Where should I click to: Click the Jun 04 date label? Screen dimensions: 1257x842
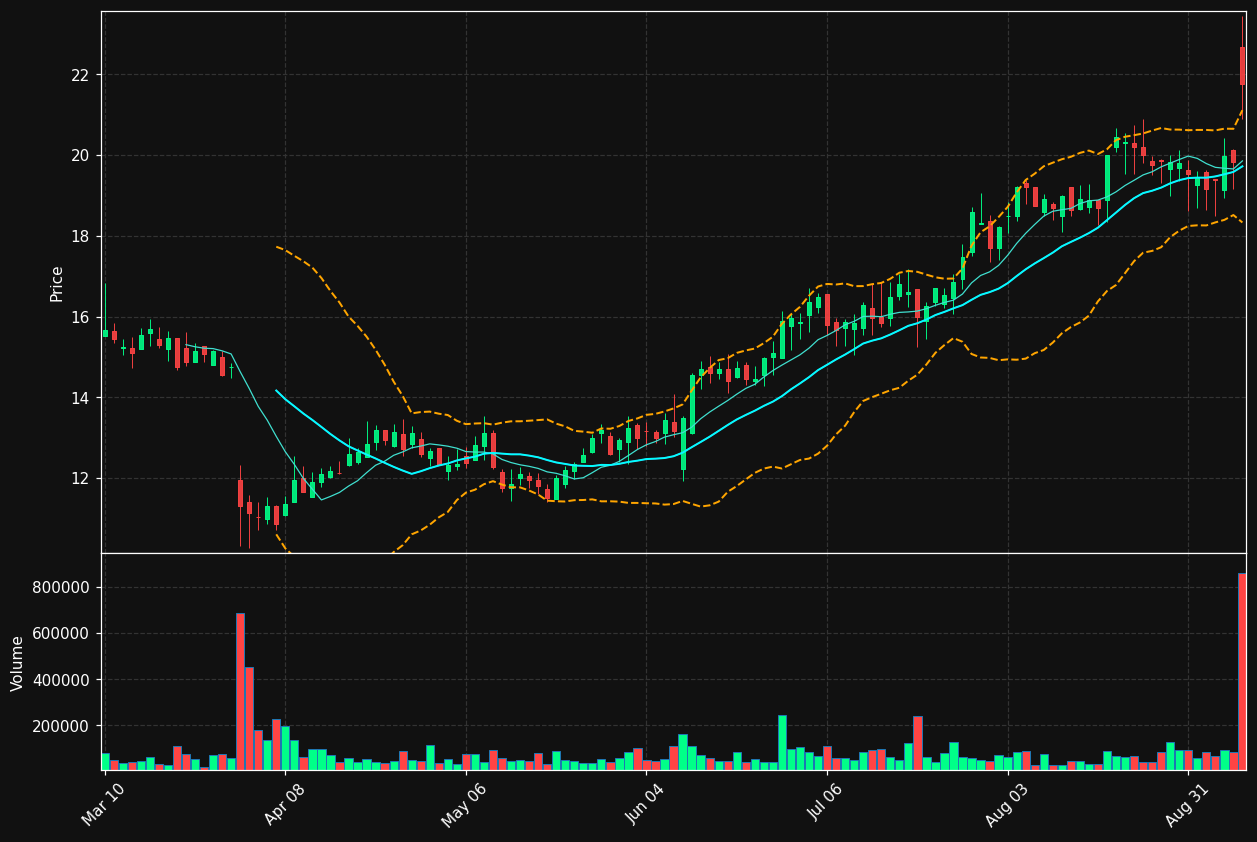coord(645,804)
